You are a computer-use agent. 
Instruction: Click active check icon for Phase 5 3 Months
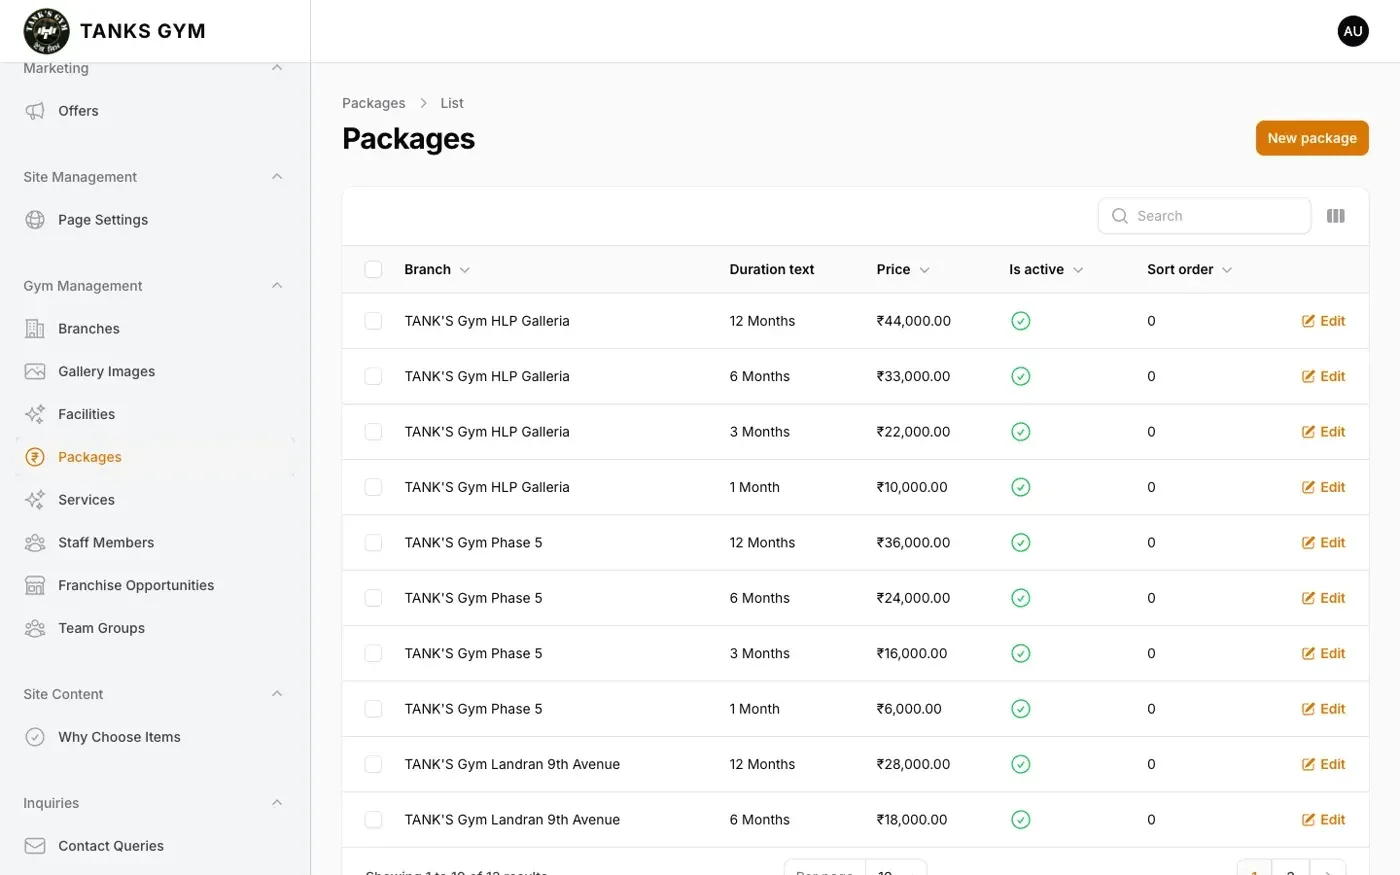point(1020,654)
